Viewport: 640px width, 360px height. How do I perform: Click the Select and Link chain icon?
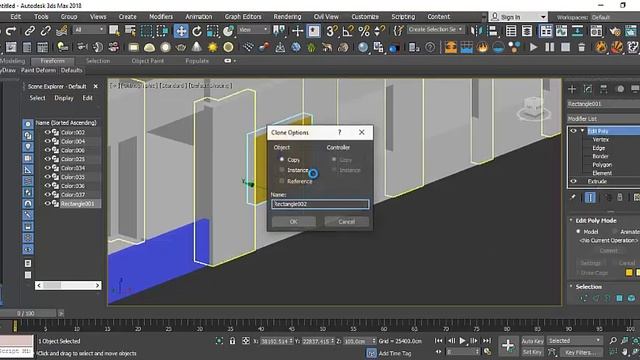pos(29,31)
